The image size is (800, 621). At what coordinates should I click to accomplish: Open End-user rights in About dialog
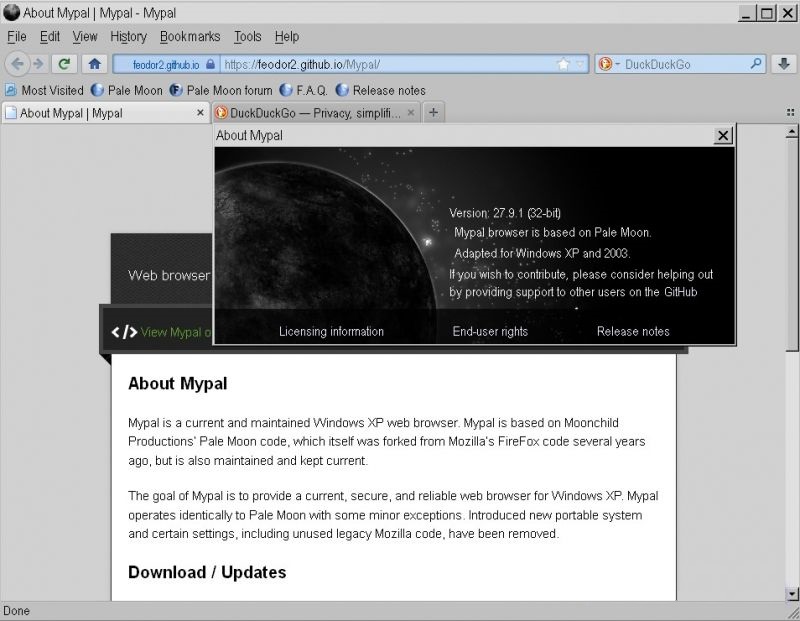point(491,331)
